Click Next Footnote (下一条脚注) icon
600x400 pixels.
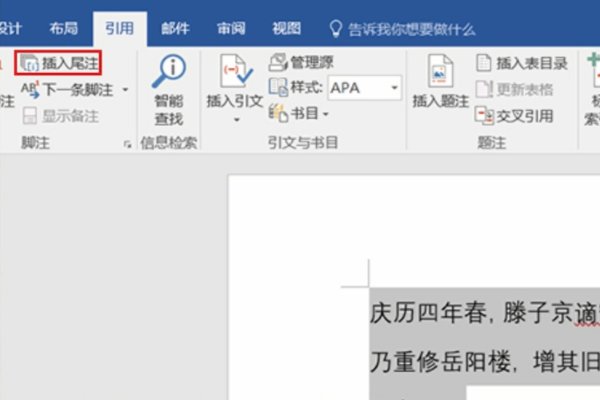(x=30, y=90)
